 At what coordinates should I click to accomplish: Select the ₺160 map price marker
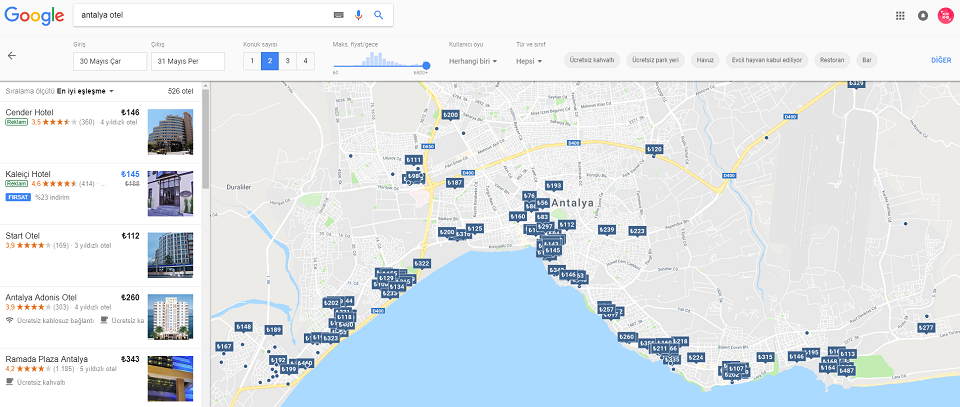click(x=517, y=216)
